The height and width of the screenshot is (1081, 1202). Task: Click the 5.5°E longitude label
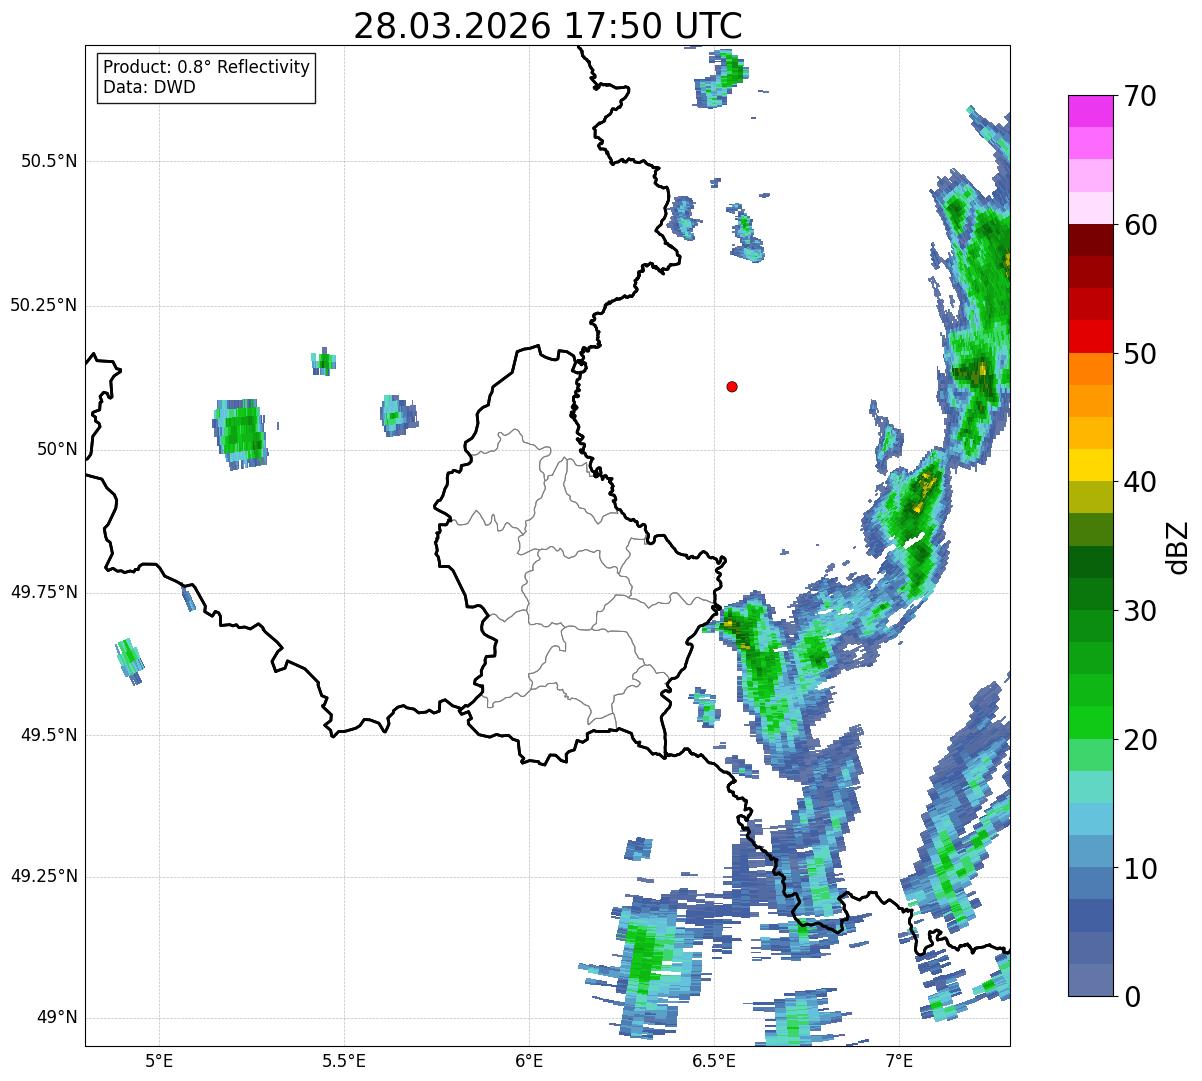click(345, 1061)
